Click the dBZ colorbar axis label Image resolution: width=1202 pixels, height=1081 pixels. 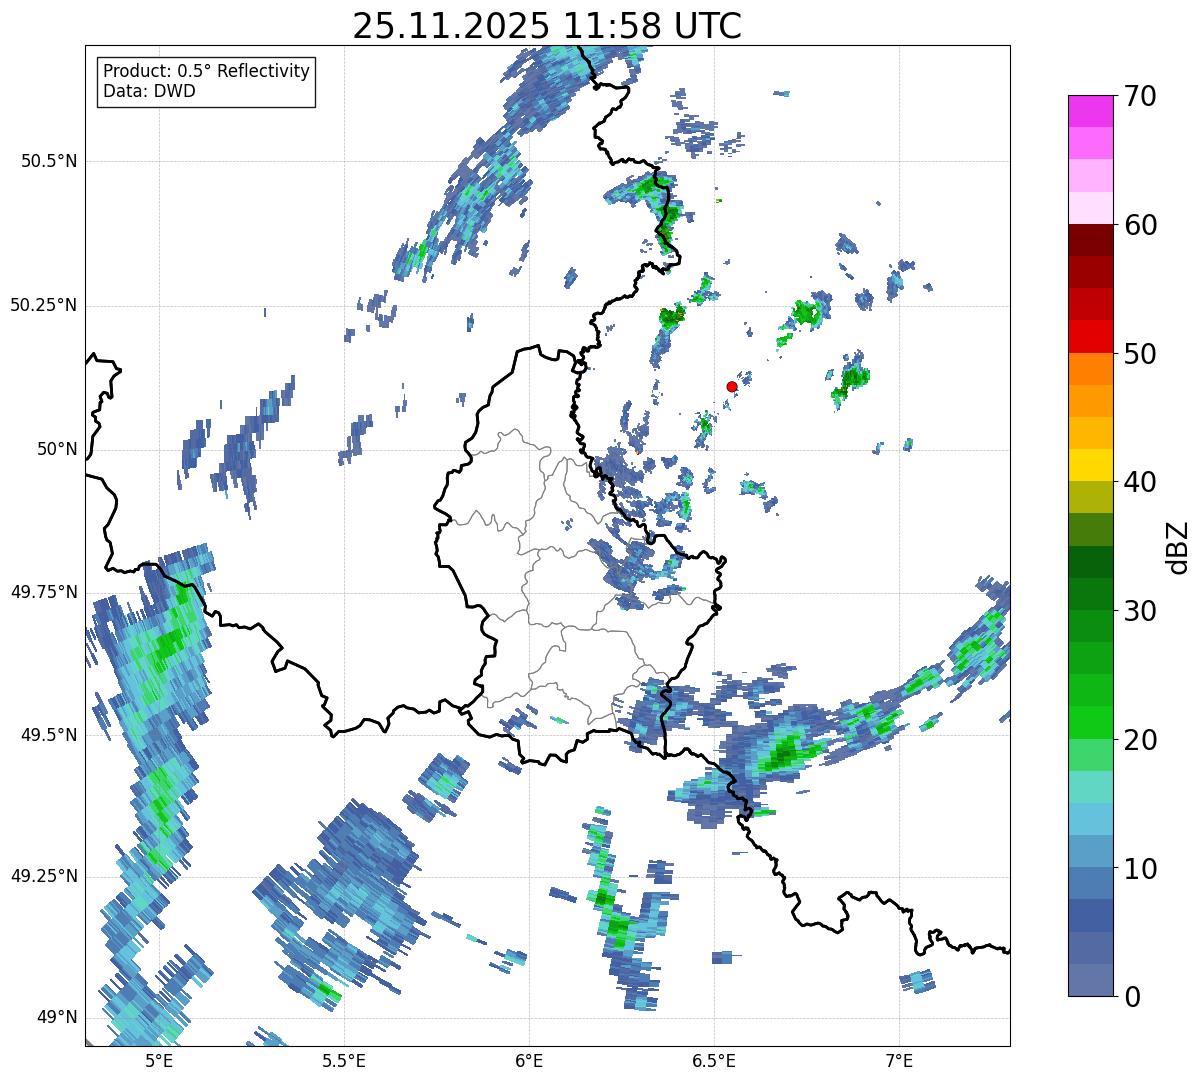(1177, 546)
